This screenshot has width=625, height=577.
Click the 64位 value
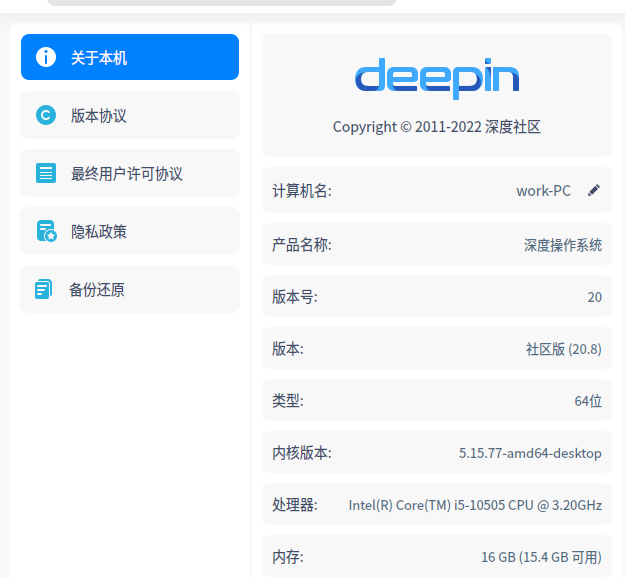(x=588, y=401)
